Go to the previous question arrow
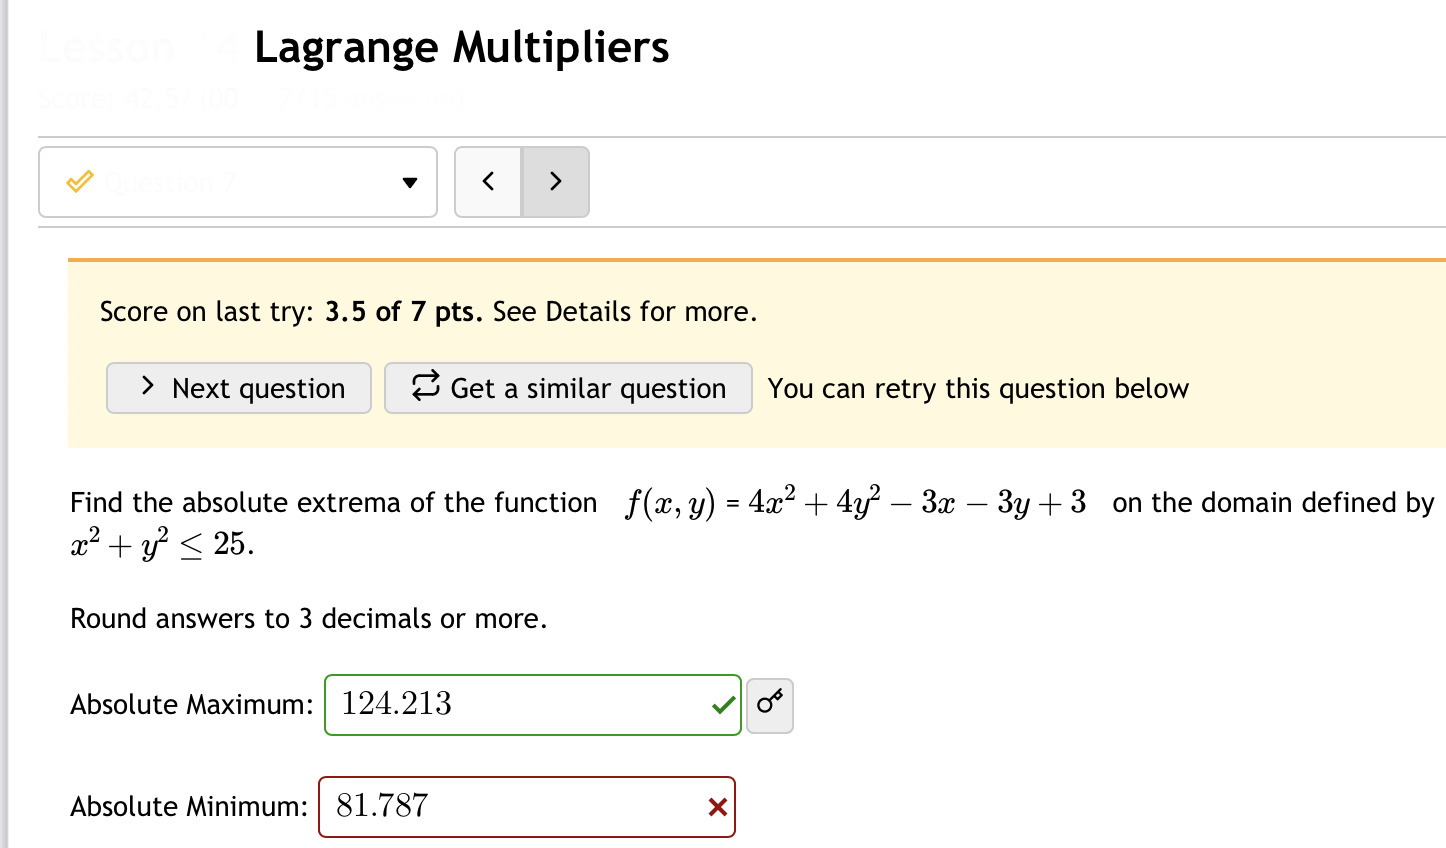The height and width of the screenshot is (848, 1446). pyautogui.click(x=488, y=182)
